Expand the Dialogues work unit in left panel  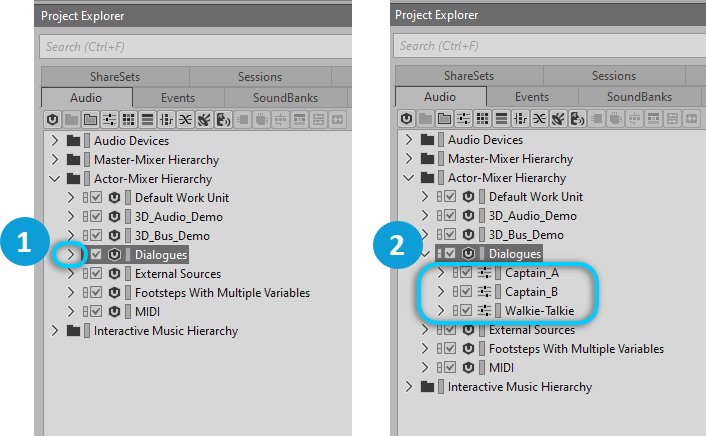70,255
